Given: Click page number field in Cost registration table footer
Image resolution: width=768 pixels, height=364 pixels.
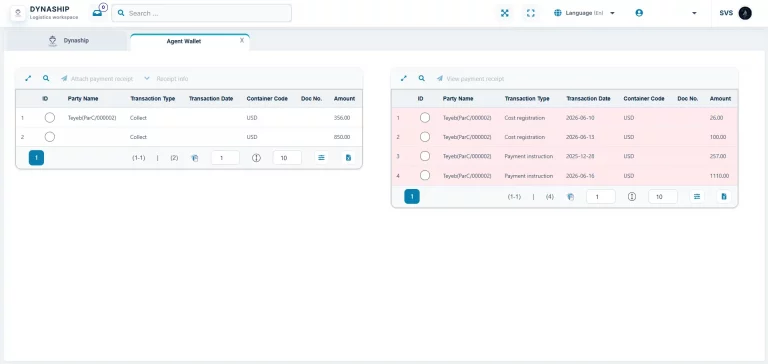Looking at the screenshot, I should coord(601,196).
